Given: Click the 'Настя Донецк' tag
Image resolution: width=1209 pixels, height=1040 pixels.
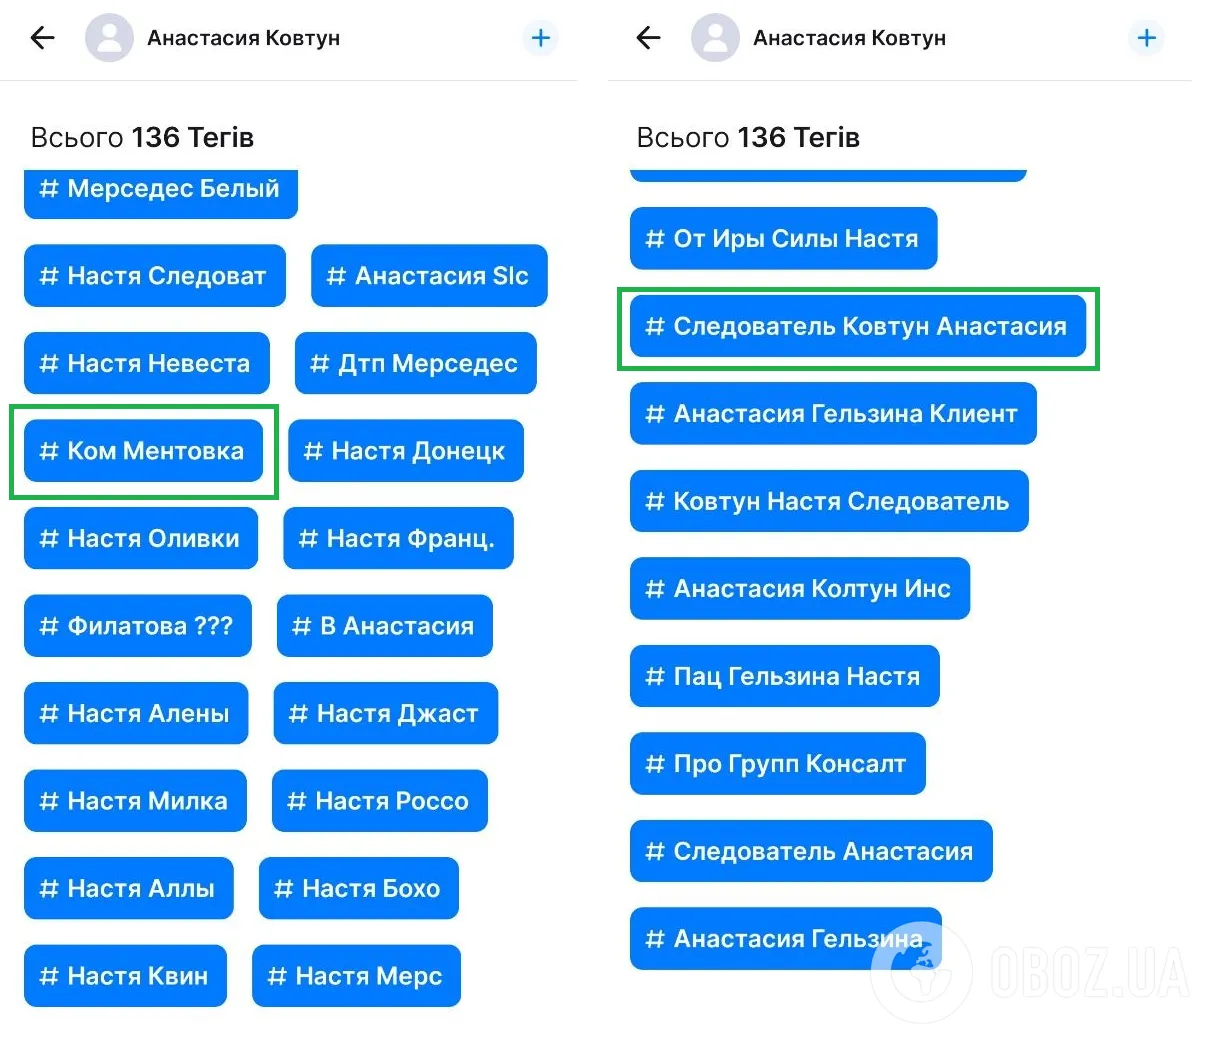Looking at the screenshot, I should click(x=405, y=451).
